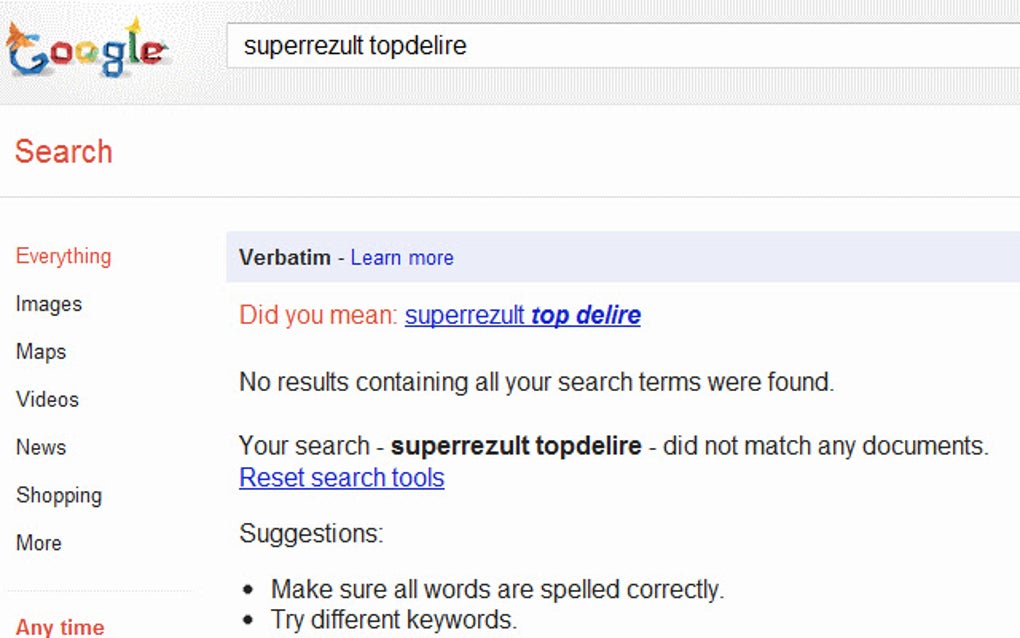Viewport: 1020px width, 638px height.
Task: Click the "No results containing" message
Action: coord(536,382)
